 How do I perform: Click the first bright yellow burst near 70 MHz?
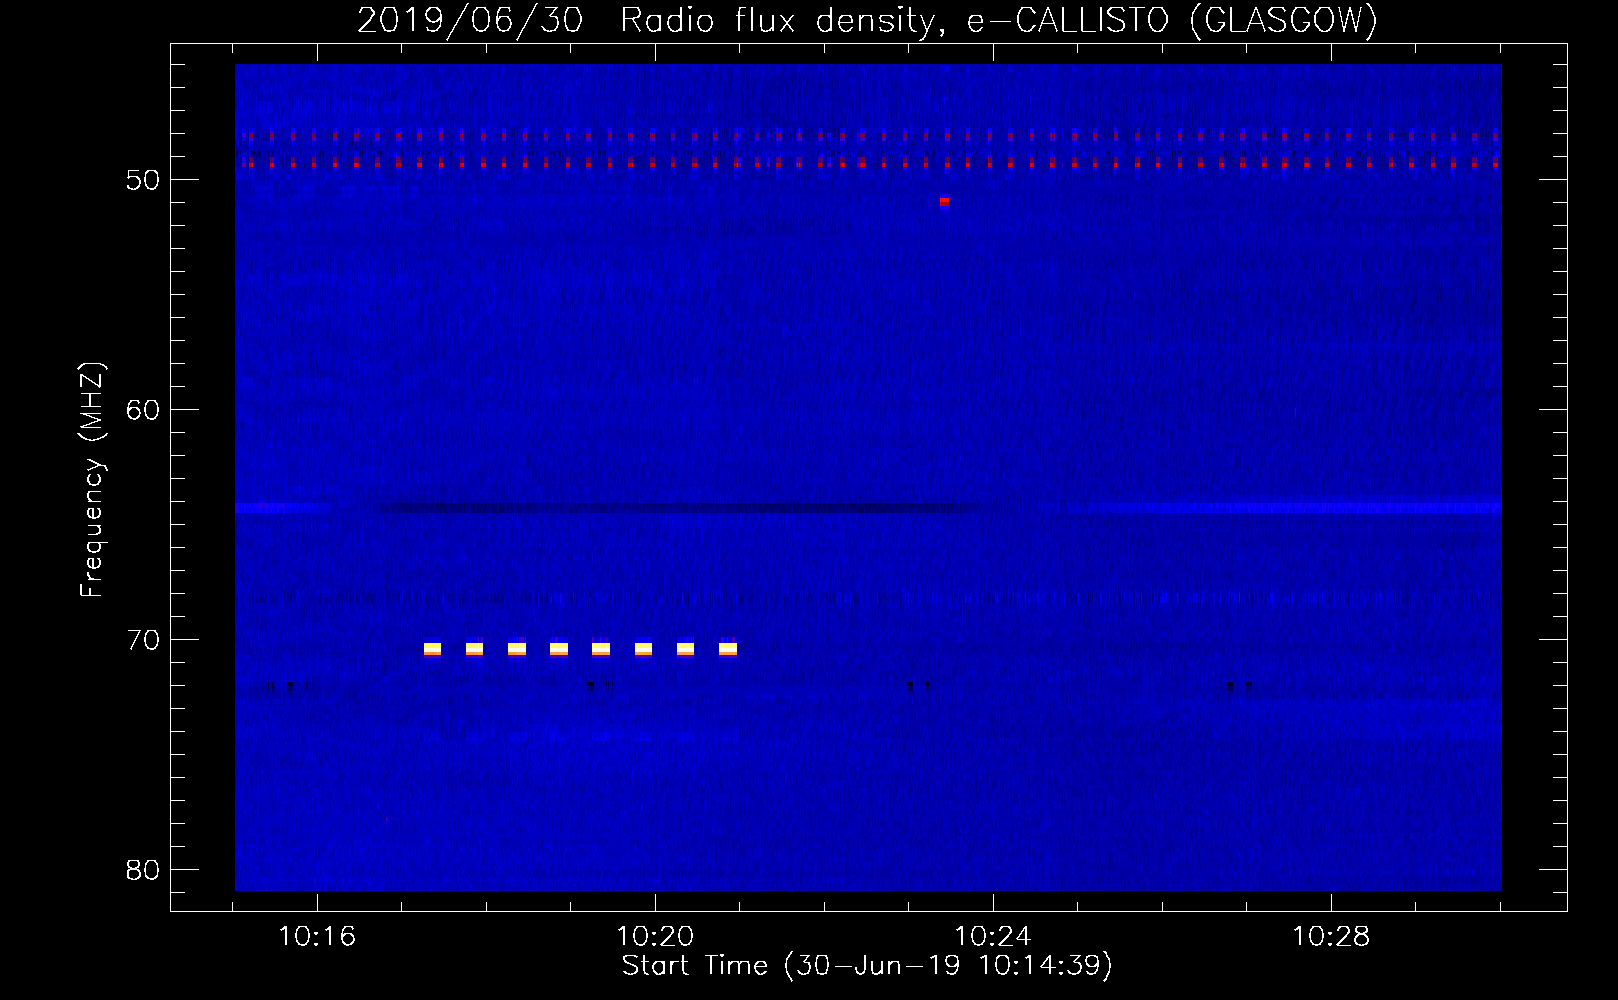click(x=432, y=649)
